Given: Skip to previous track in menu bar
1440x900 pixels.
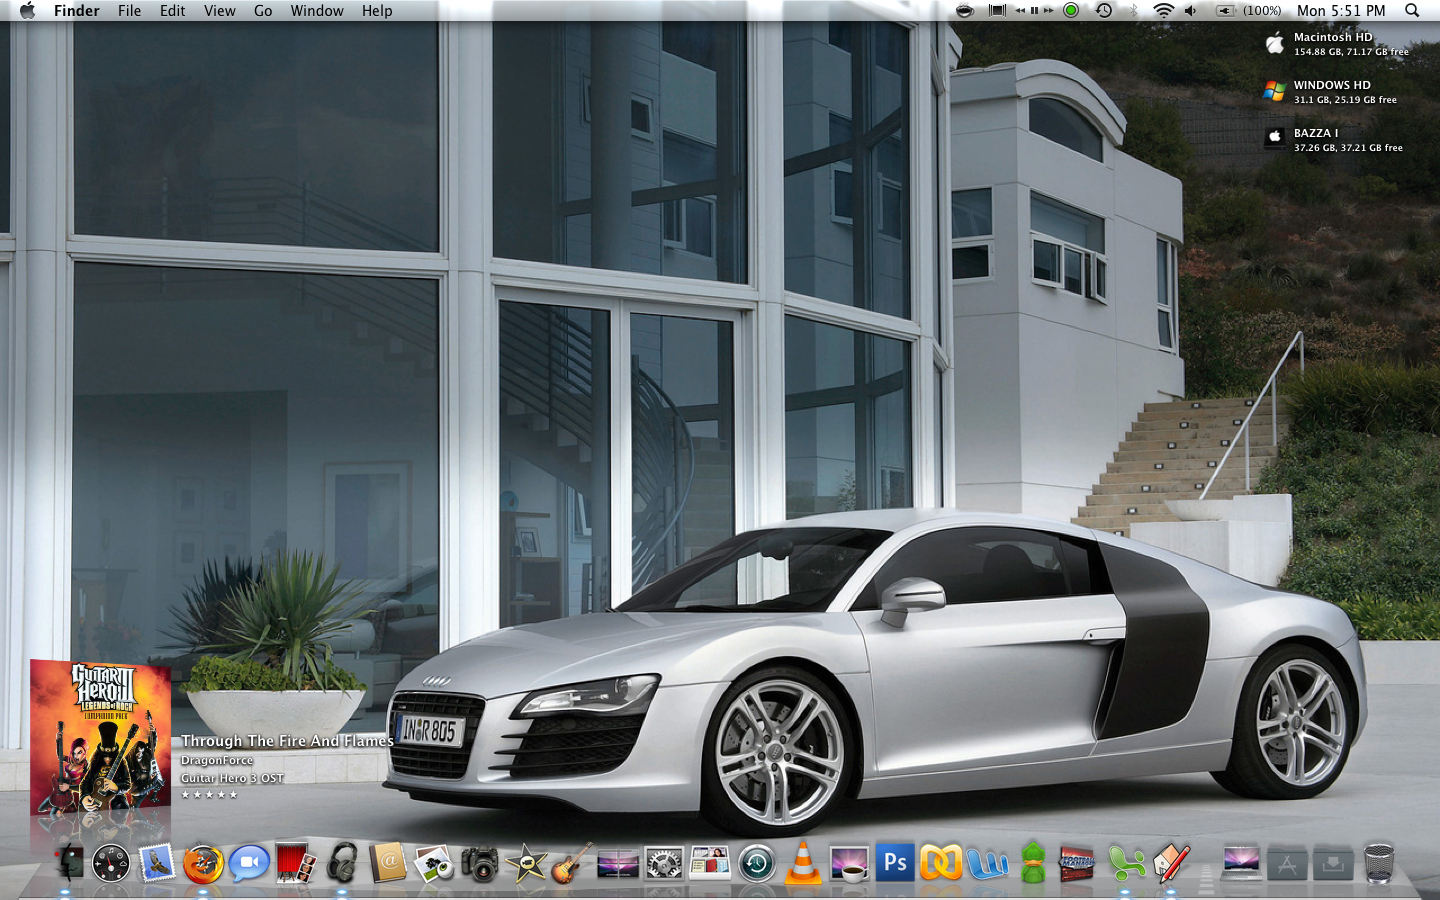Looking at the screenshot, I should pyautogui.click(x=1020, y=10).
